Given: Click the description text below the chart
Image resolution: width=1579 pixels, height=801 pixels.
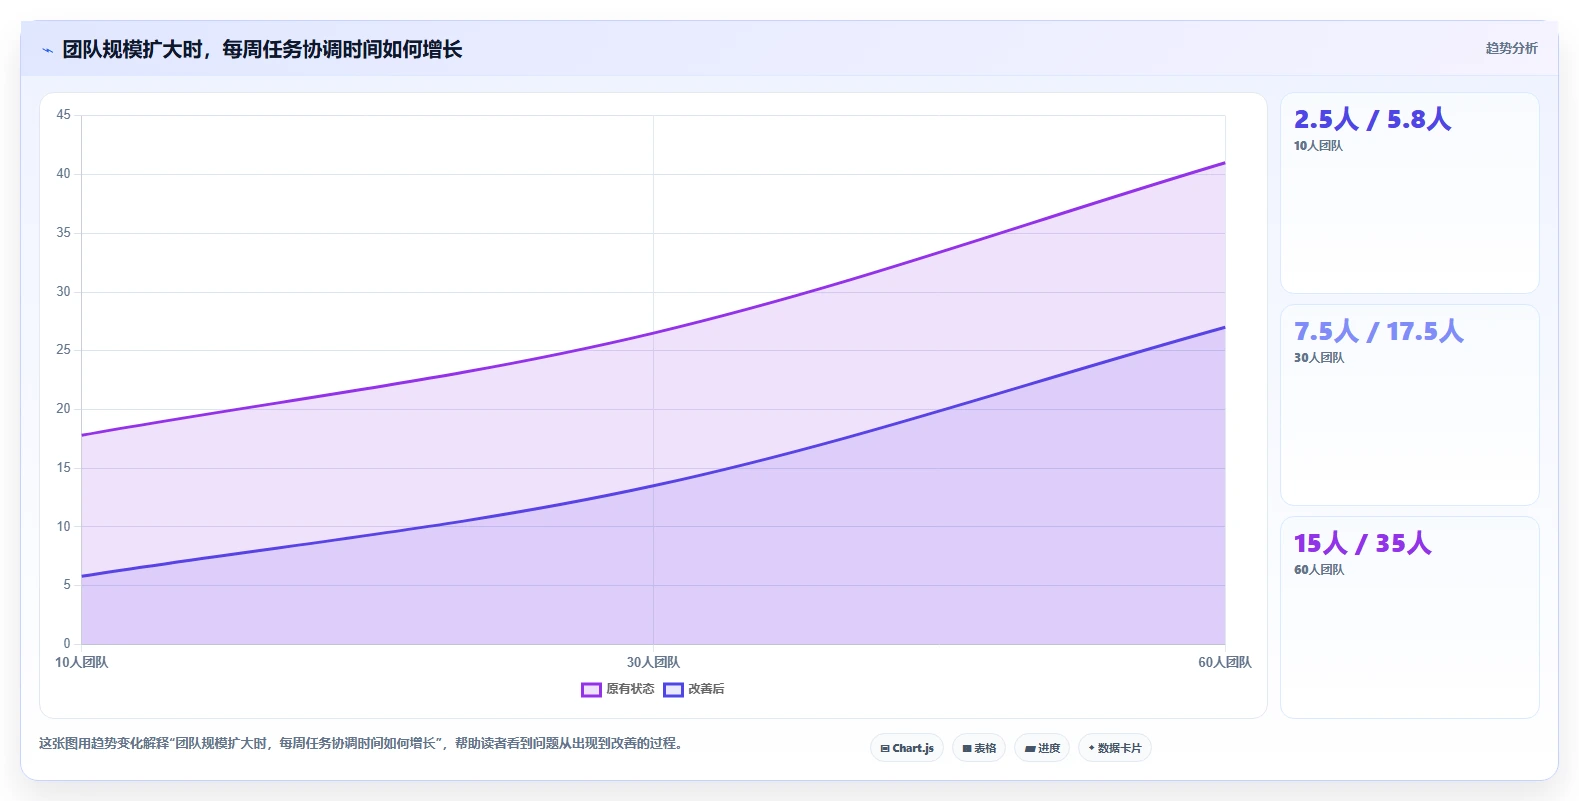Looking at the screenshot, I should click(x=362, y=744).
